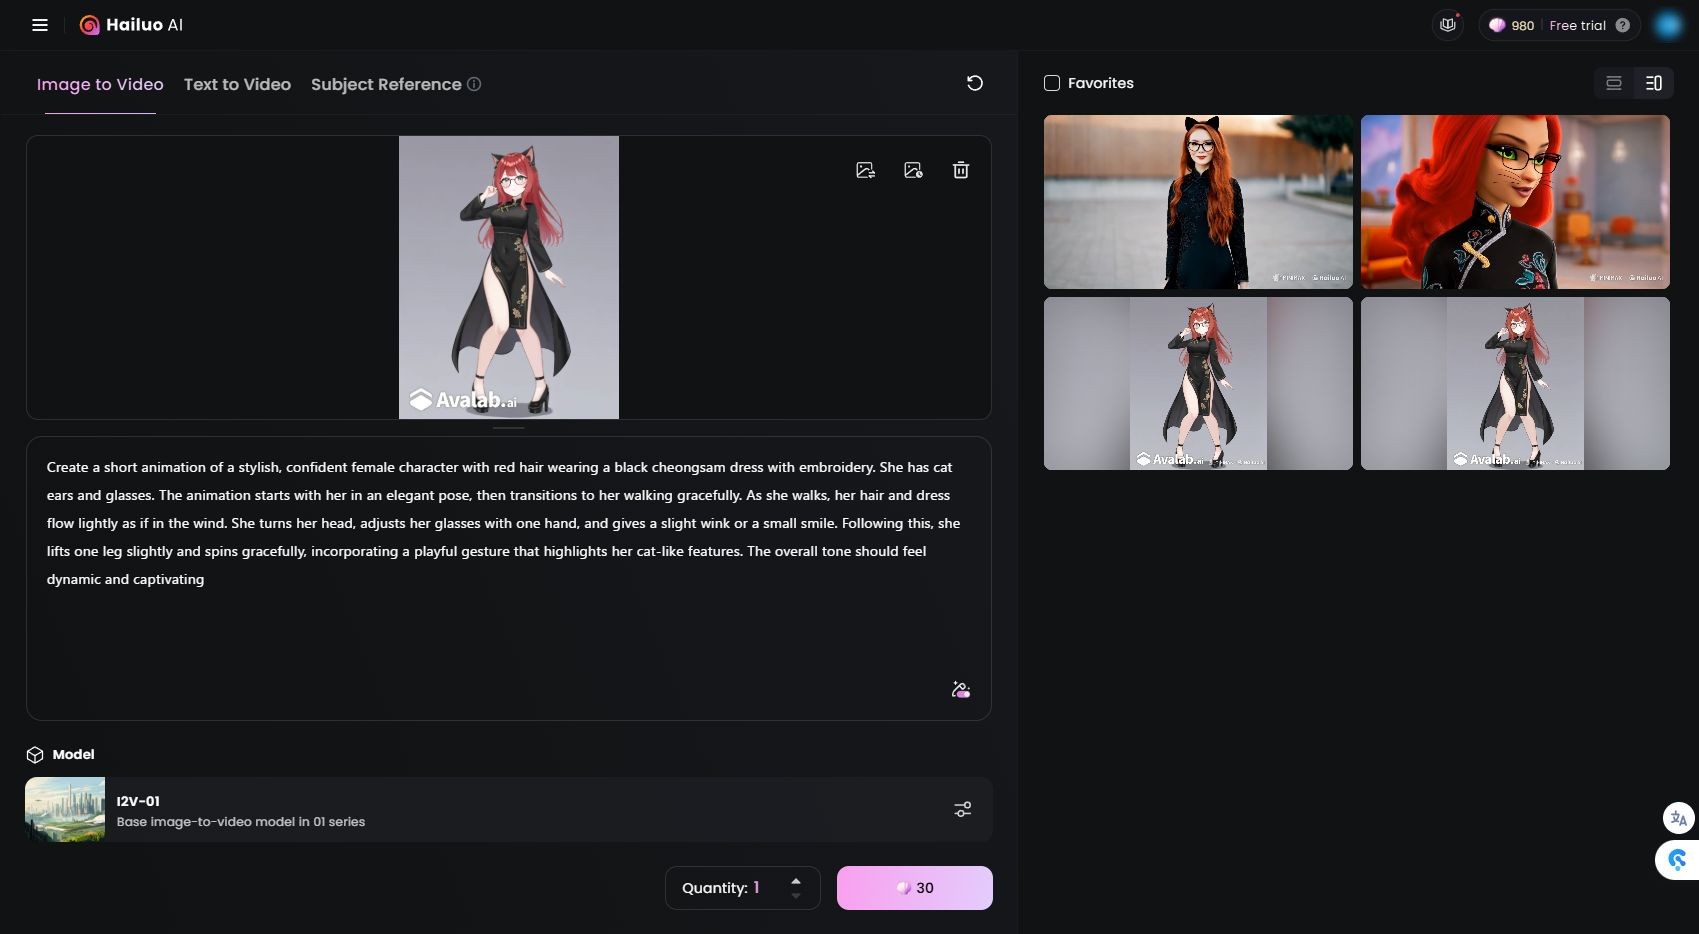Screen dimensions: 1699x934
Task: Switch to list layout view
Action: click(x=1613, y=83)
